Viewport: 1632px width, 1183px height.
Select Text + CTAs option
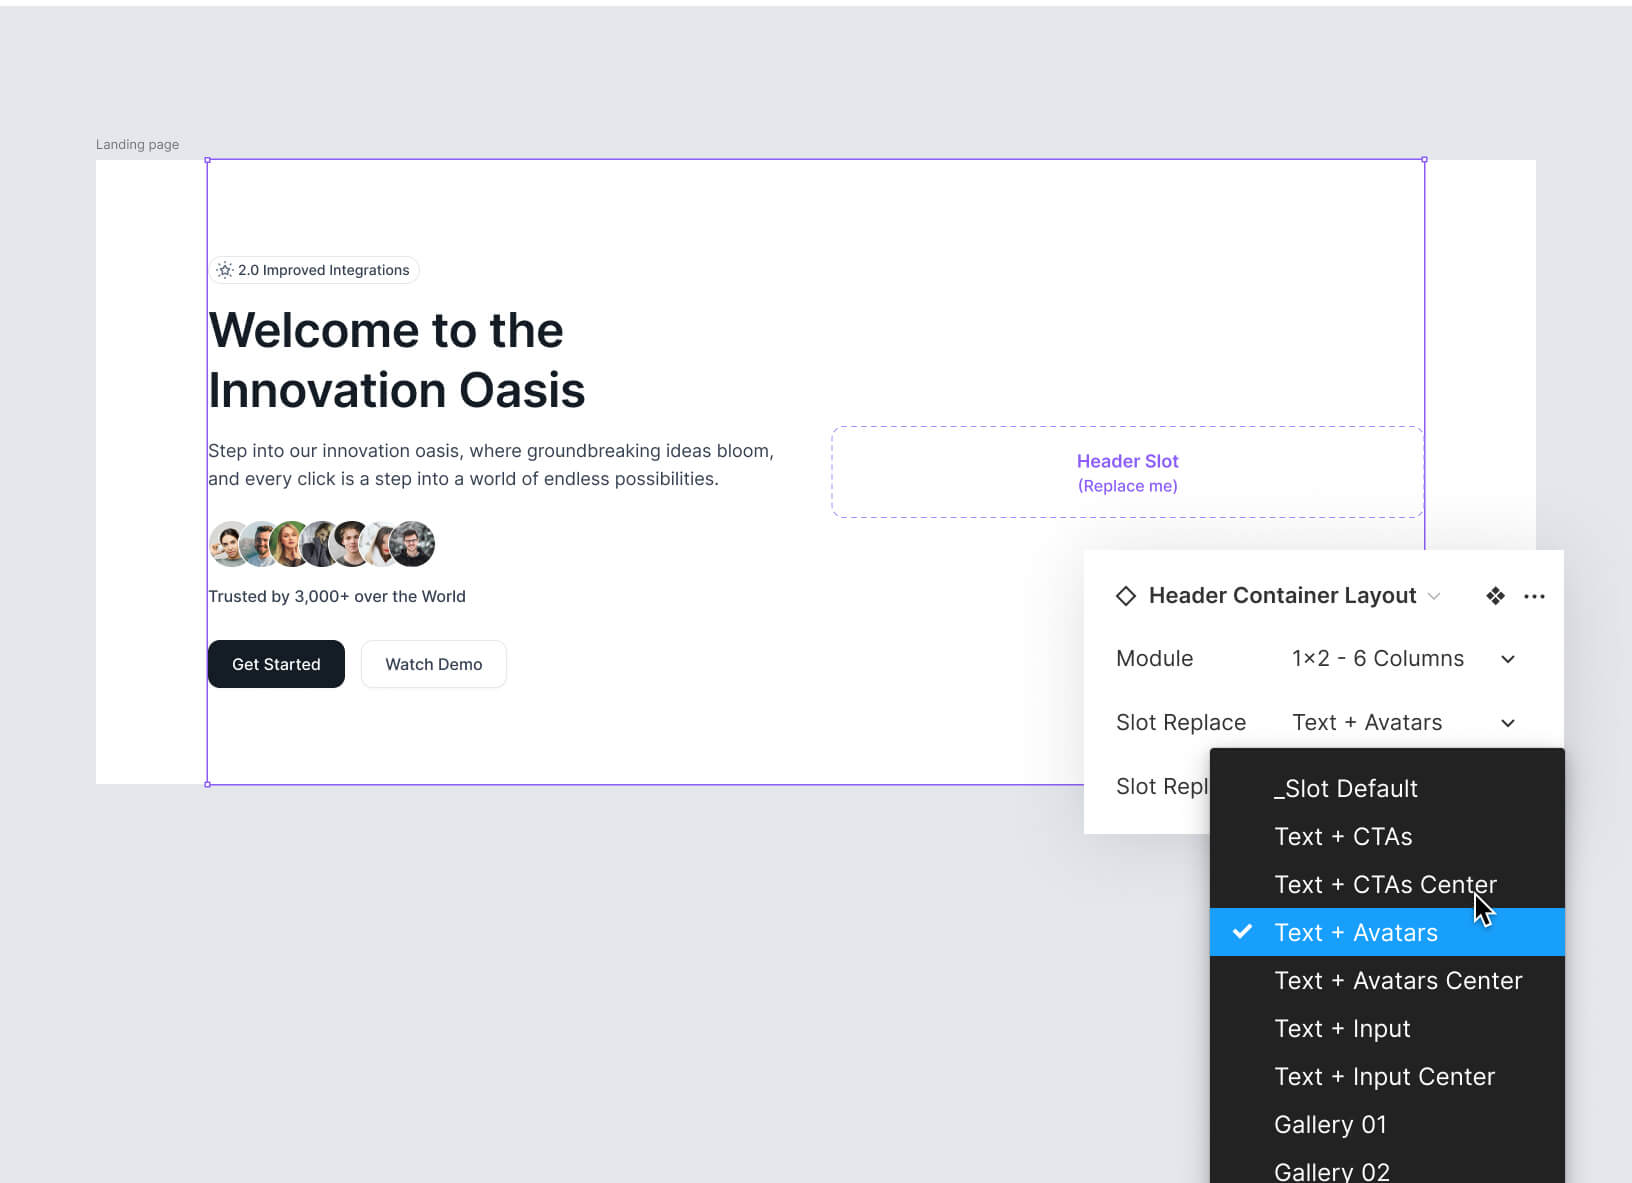[1343, 836]
